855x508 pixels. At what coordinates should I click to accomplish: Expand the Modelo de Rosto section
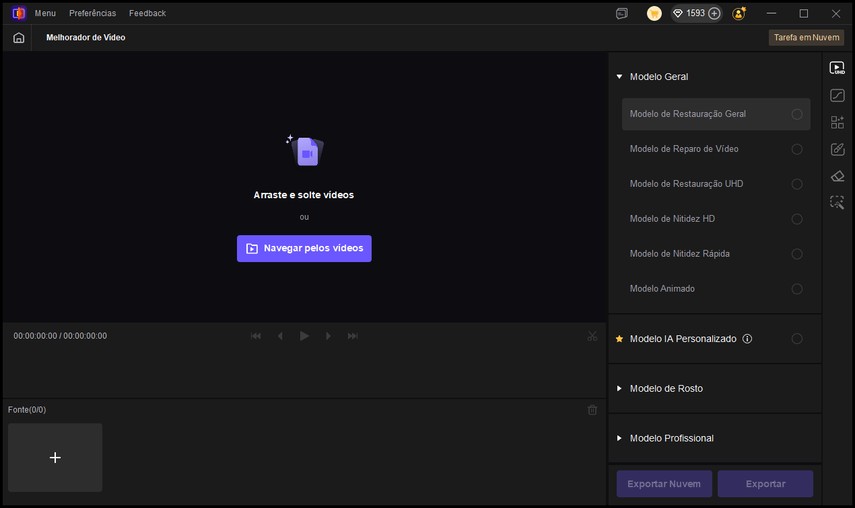click(x=619, y=389)
